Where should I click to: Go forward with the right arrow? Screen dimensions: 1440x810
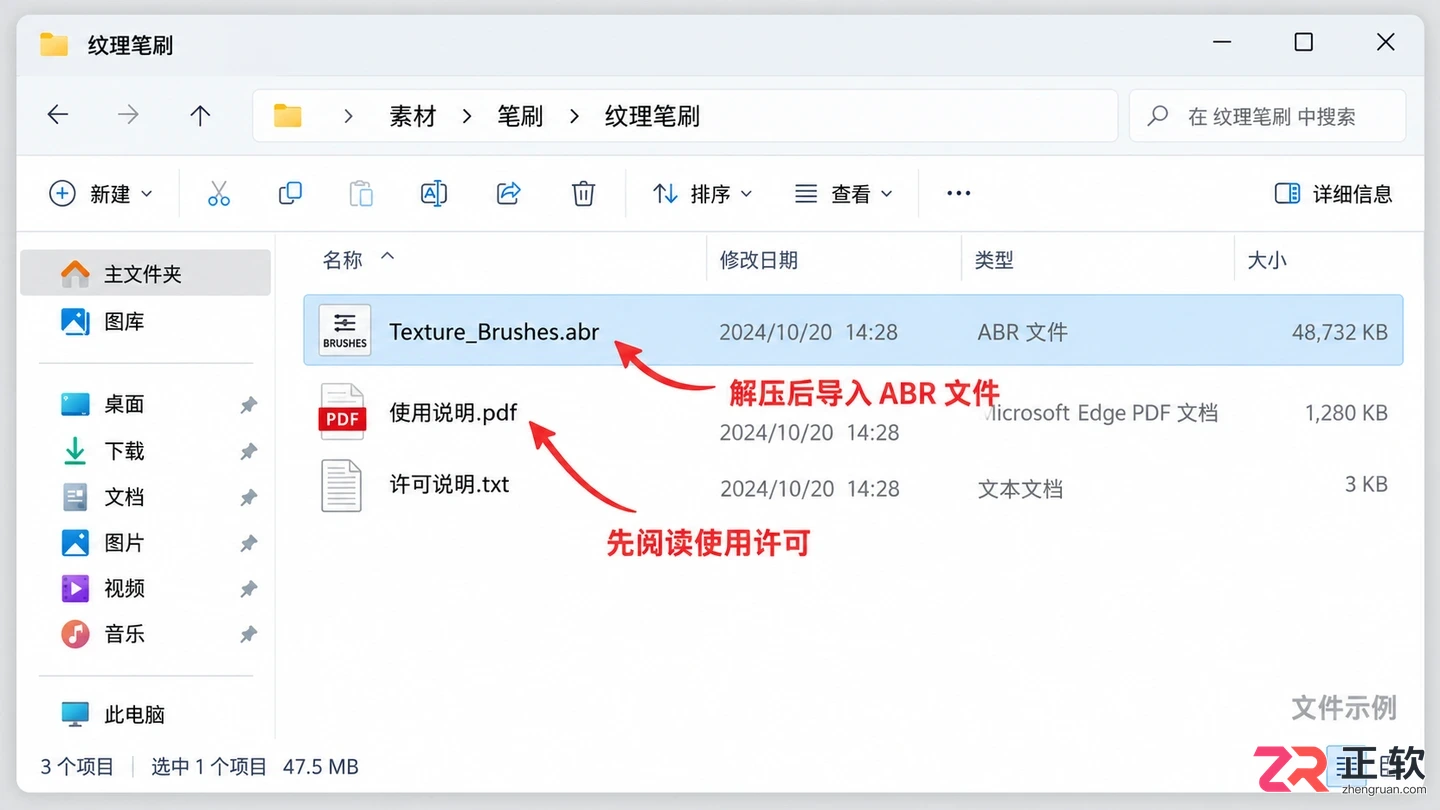click(x=128, y=115)
